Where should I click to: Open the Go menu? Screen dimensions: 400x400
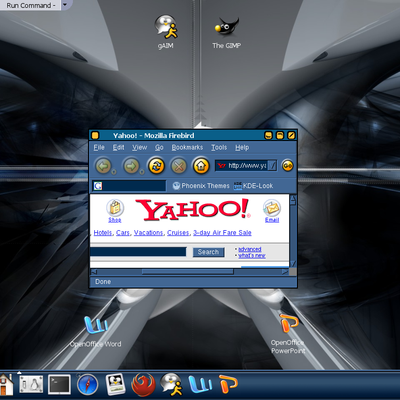pos(159,147)
